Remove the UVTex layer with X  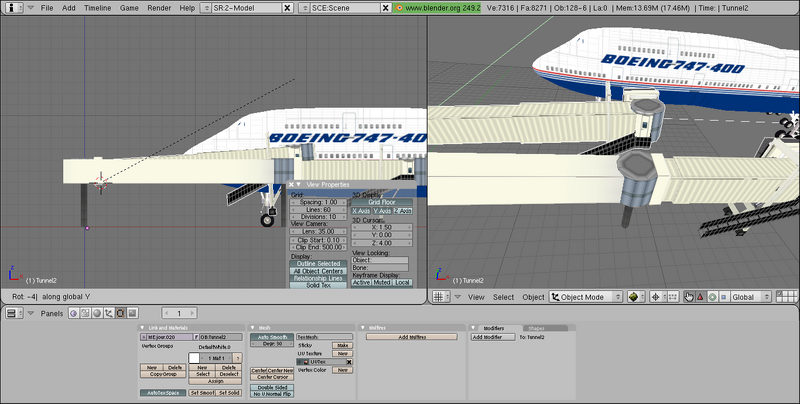tap(349, 362)
